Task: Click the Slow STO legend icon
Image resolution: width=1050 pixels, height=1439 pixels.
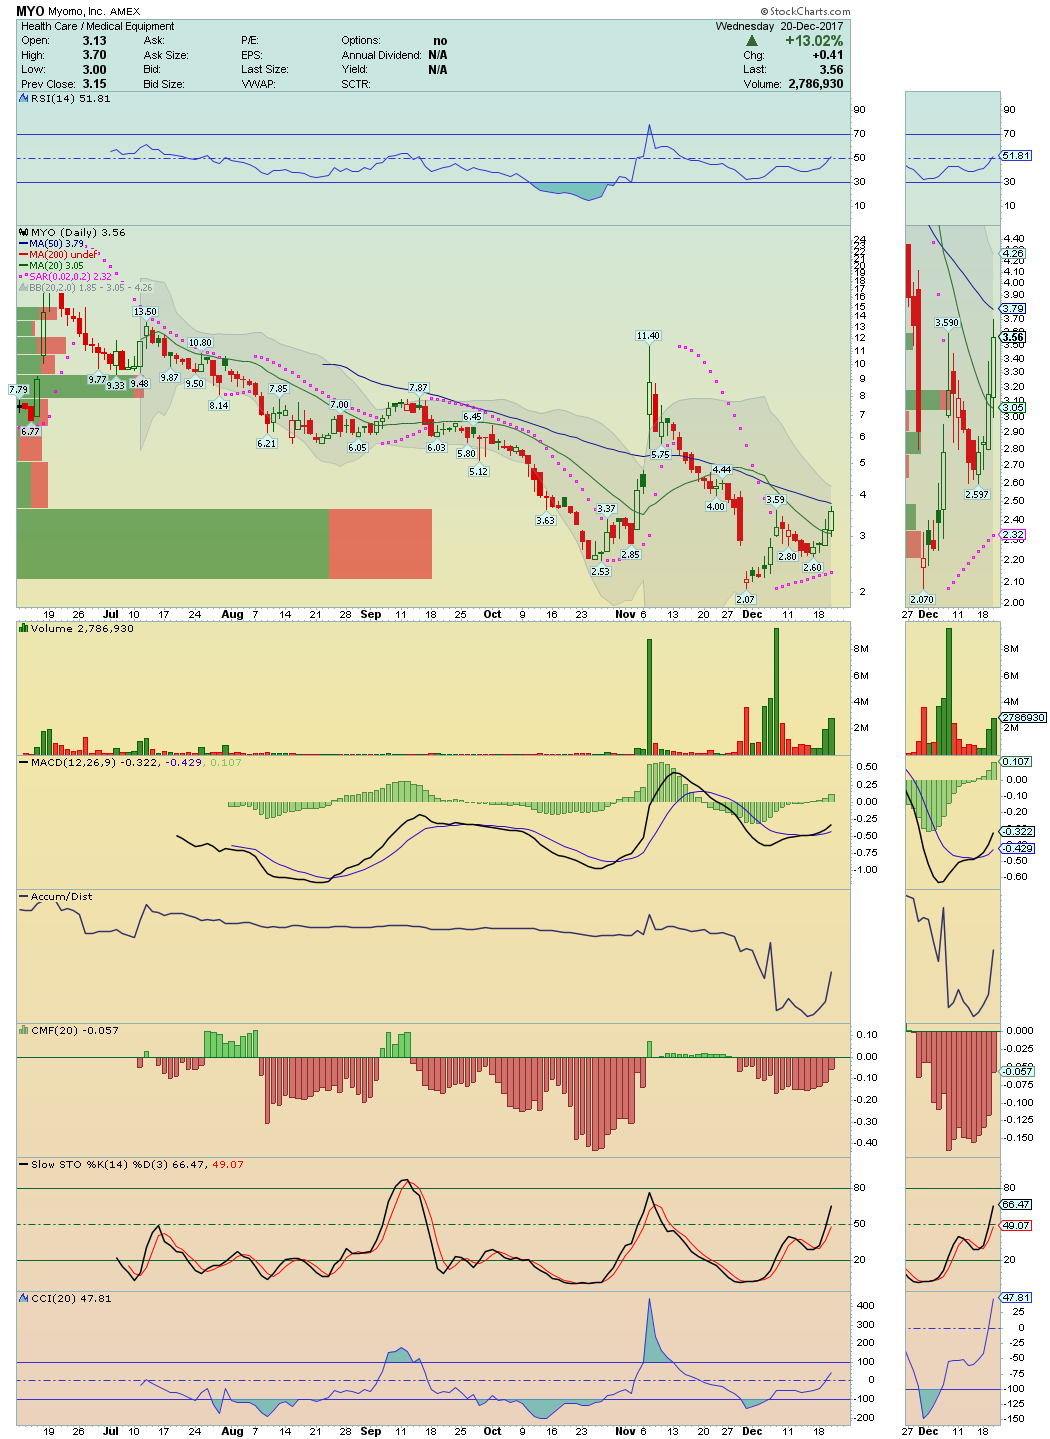Action: pyautogui.click(x=24, y=1164)
